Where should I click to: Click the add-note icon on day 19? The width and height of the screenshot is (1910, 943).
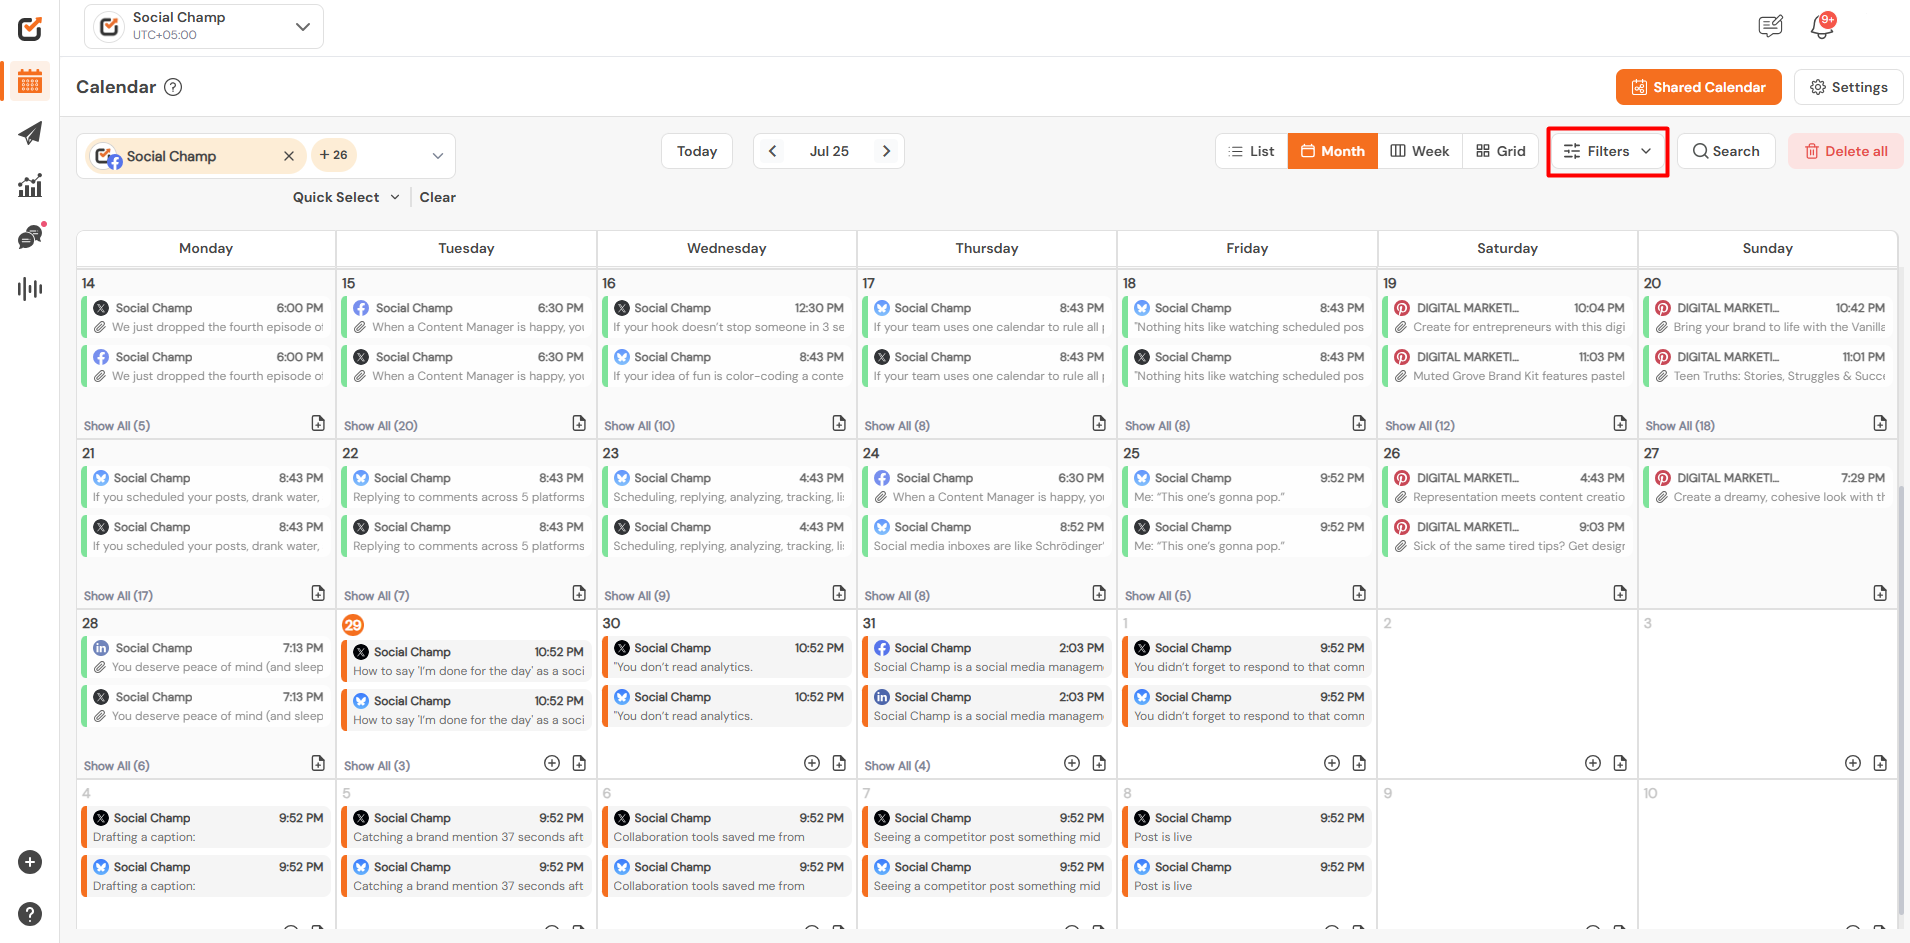[x=1620, y=423]
